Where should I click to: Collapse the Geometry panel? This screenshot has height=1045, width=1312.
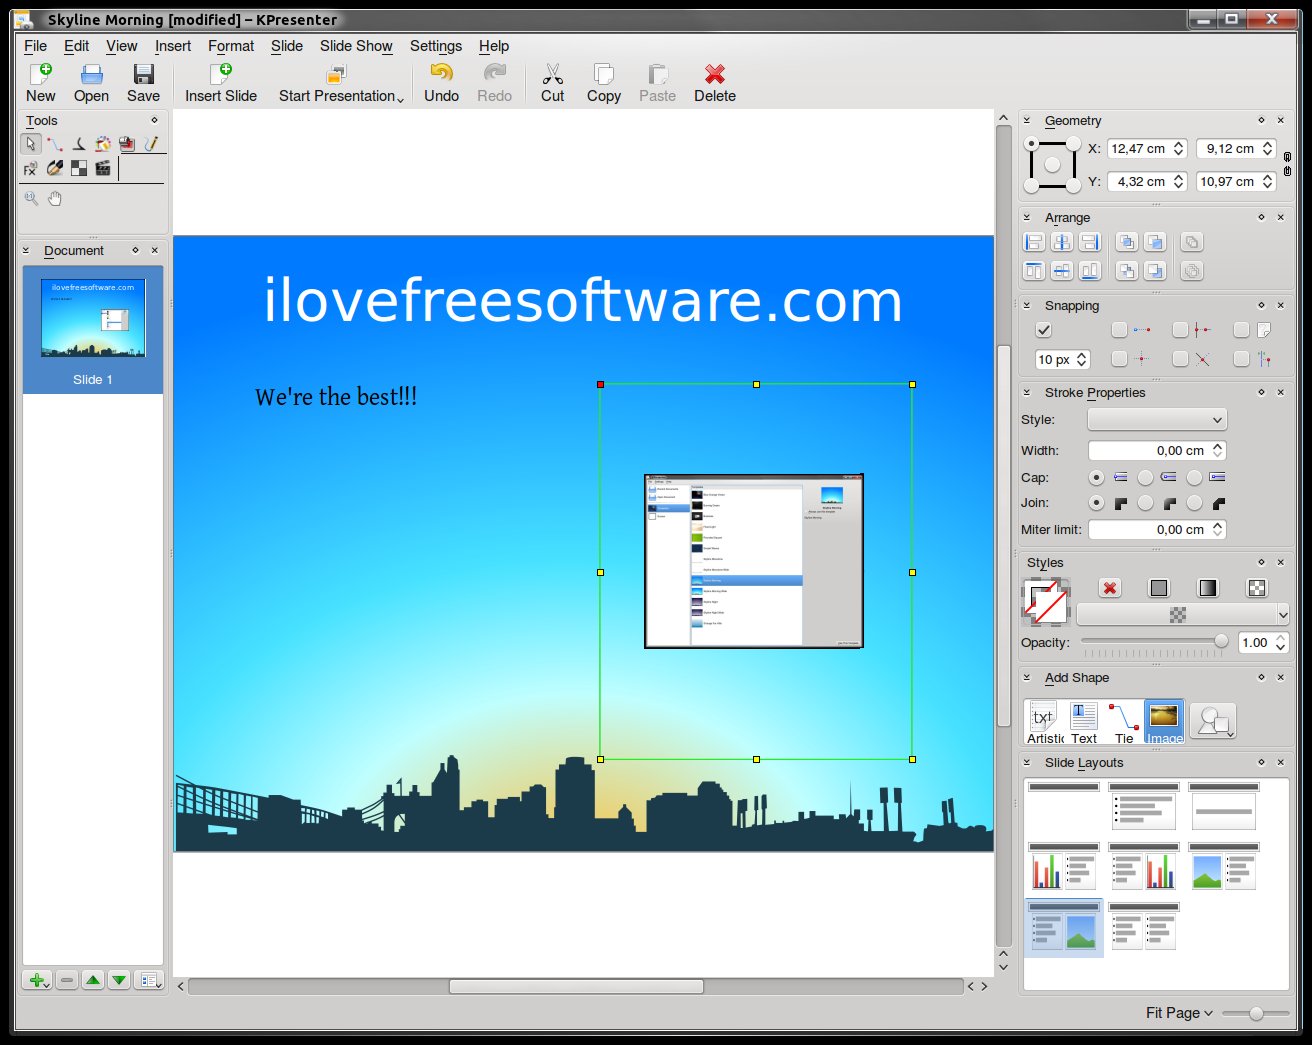(x=1027, y=120)
